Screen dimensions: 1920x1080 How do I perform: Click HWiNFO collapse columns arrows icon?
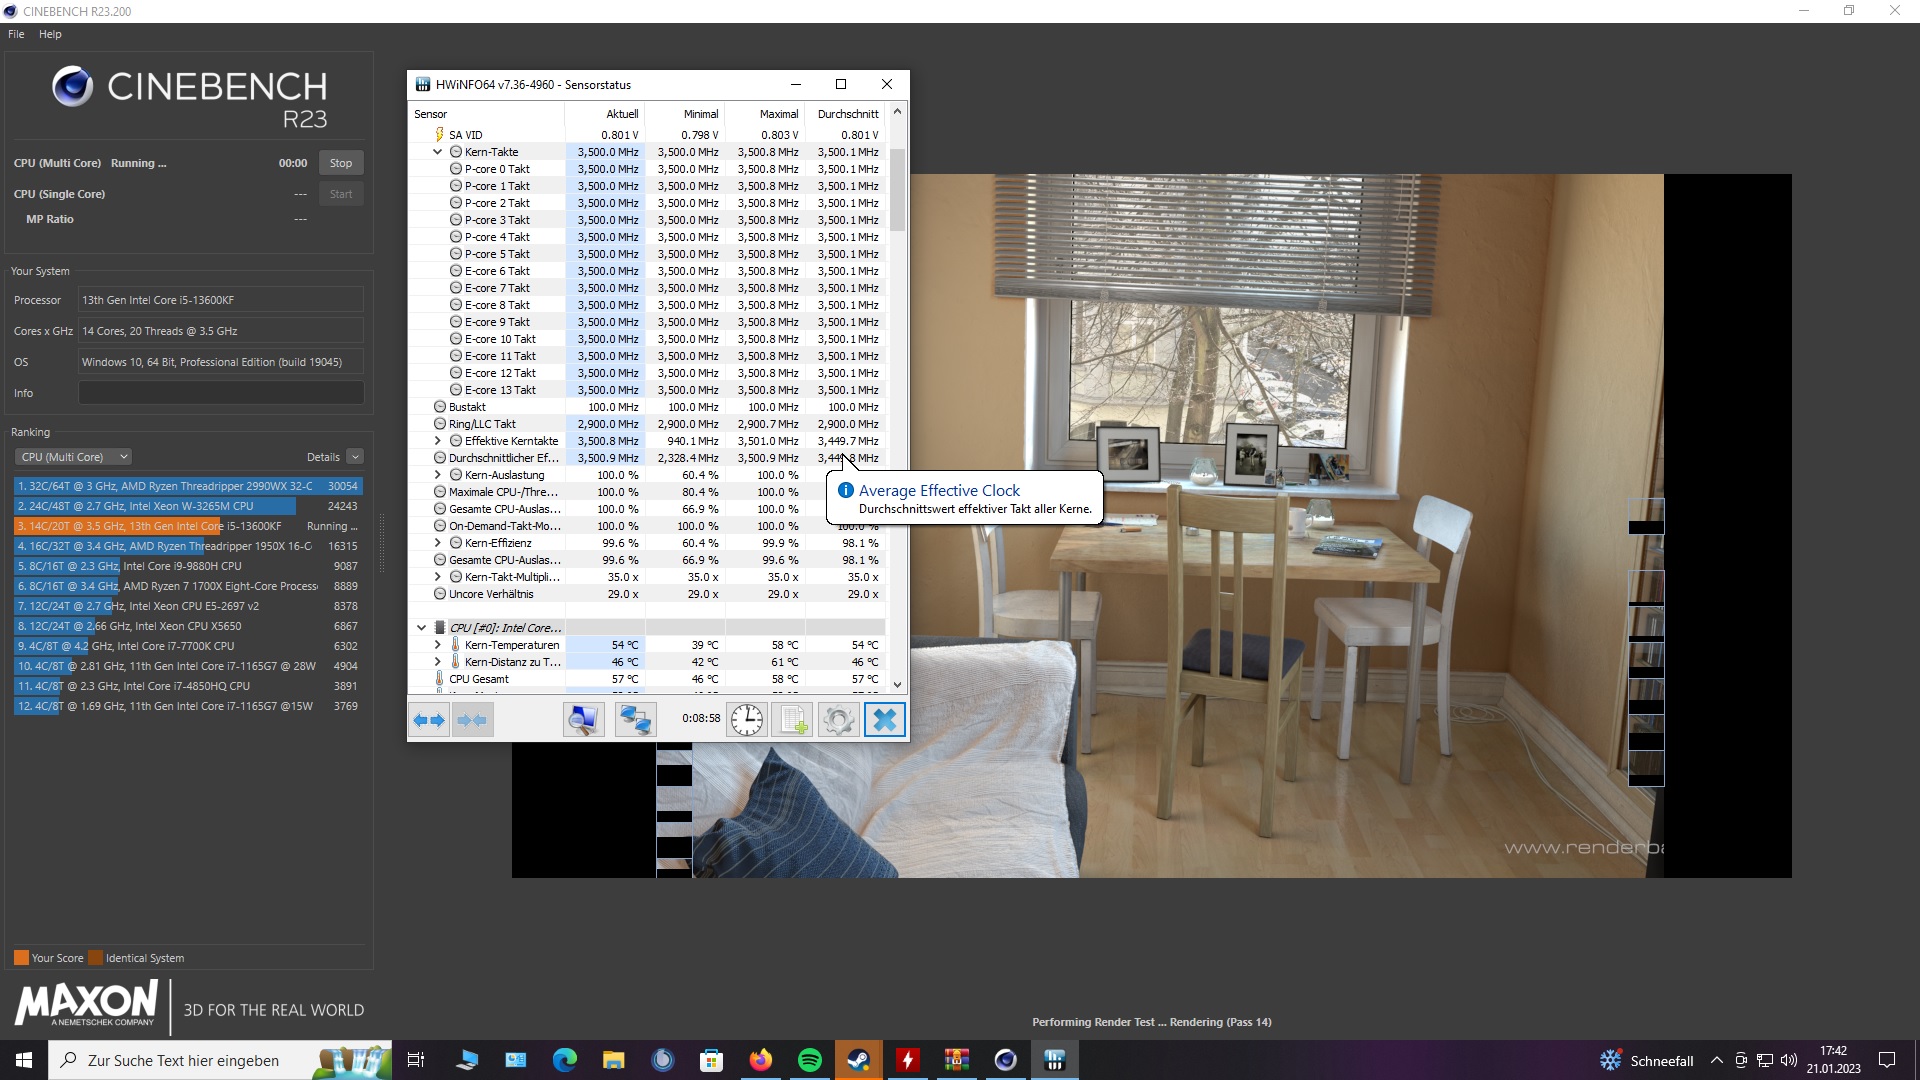click(472, 720)
